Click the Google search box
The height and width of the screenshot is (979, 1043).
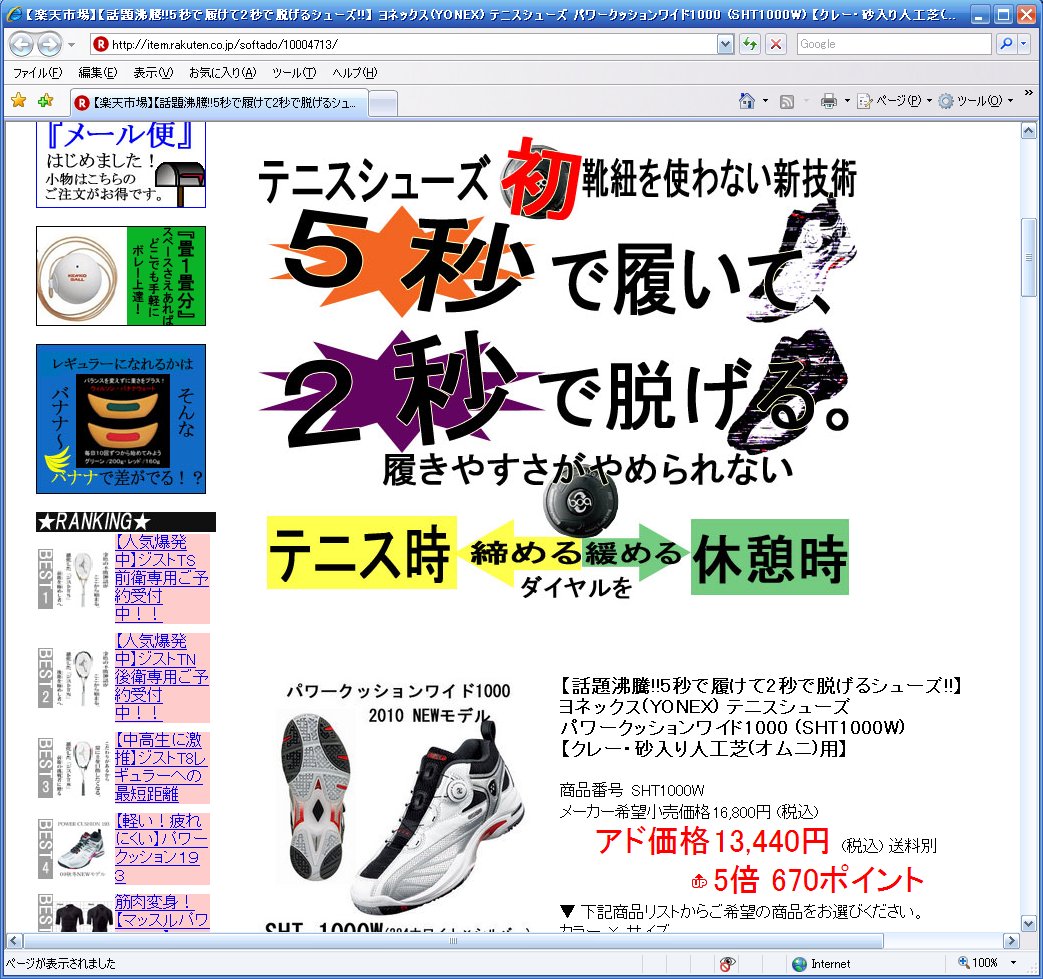894,44
